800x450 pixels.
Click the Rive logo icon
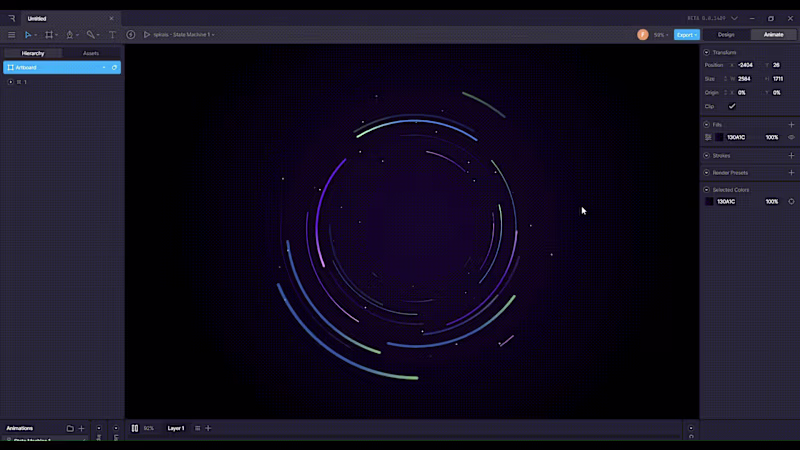pyautogui.click(x=11, y=18)
